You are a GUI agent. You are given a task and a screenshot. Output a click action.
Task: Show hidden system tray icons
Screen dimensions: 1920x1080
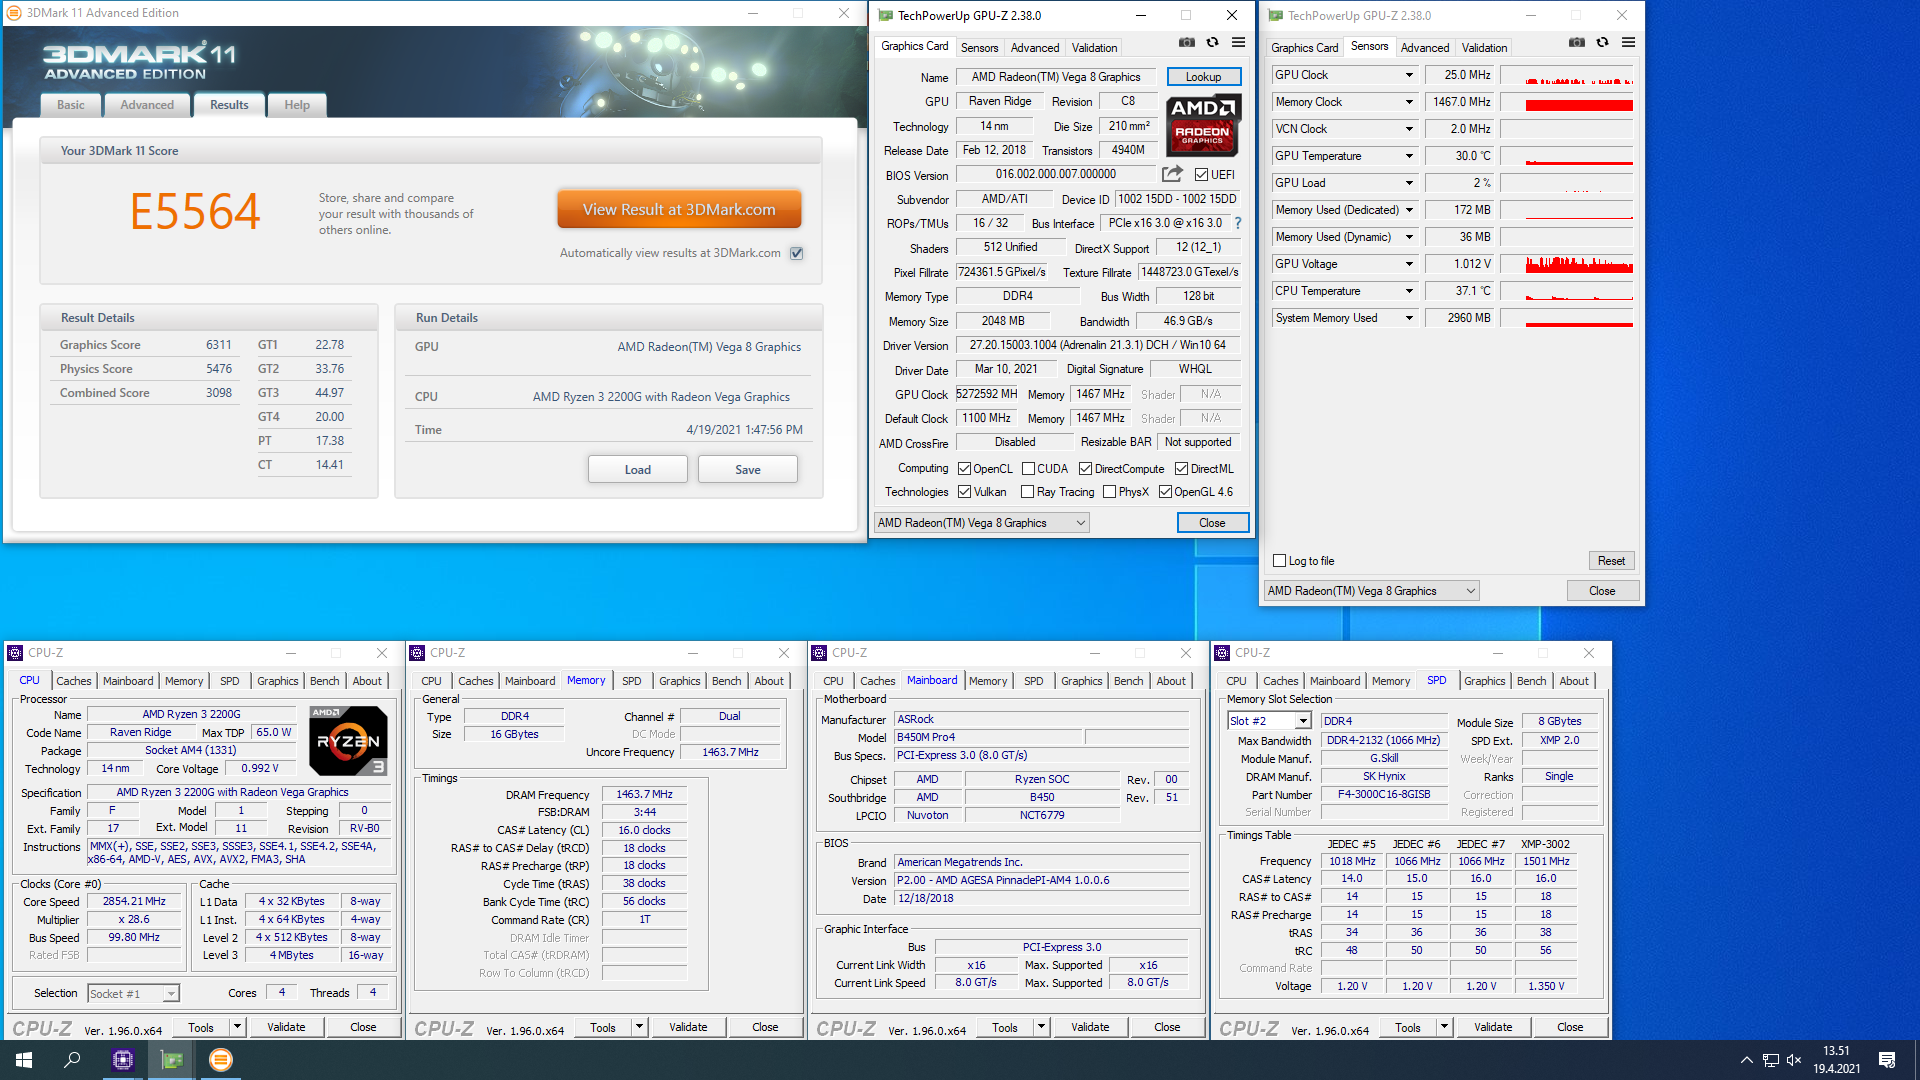tap(1746, 1060)
